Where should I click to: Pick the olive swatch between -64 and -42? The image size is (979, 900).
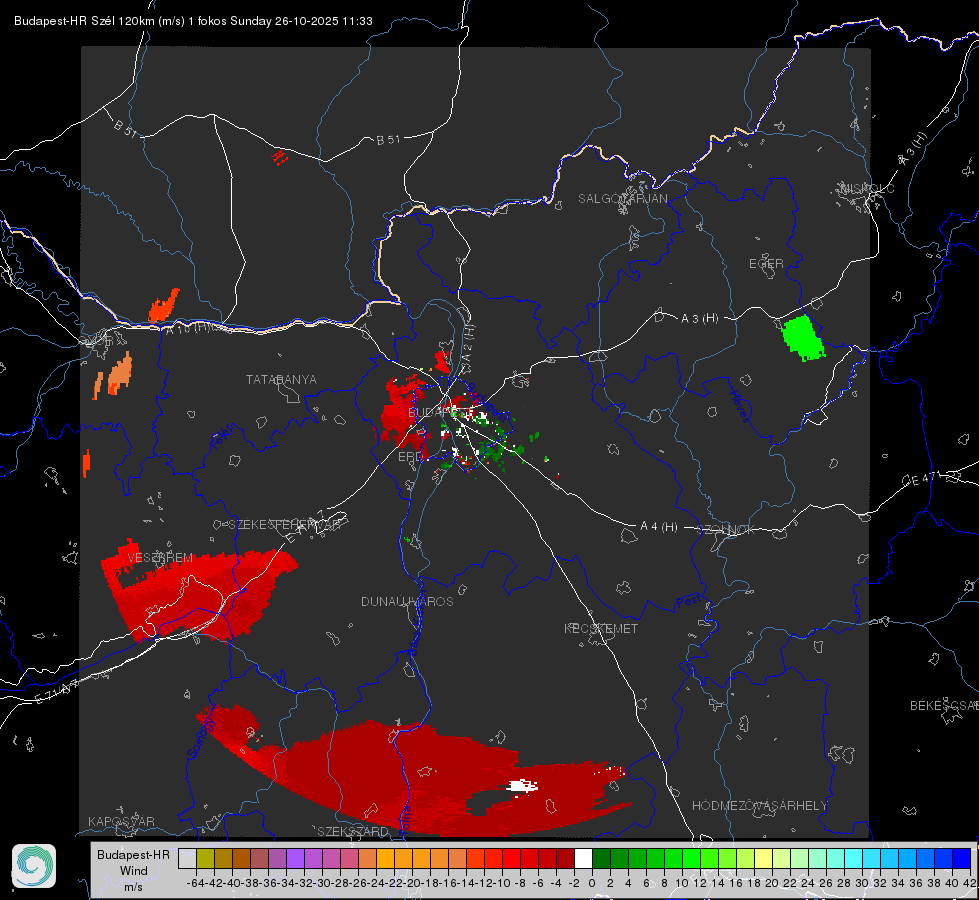point(205,859)
